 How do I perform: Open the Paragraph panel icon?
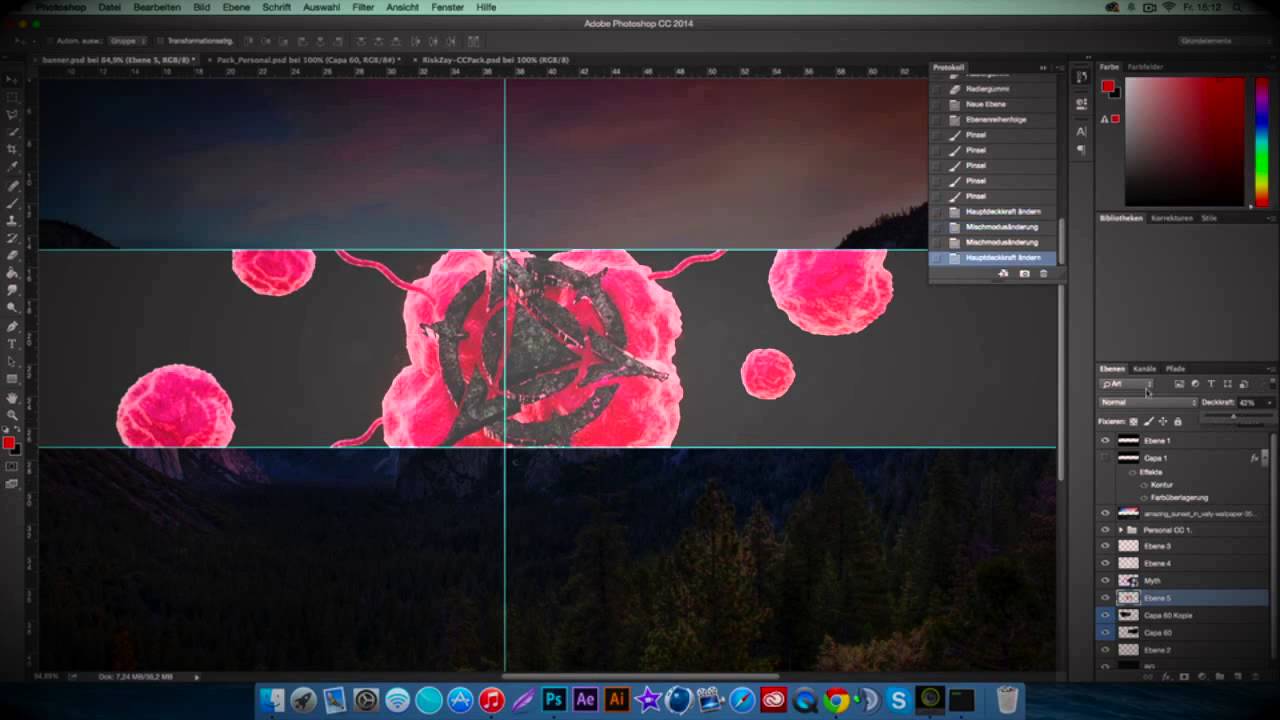(1081, 149)
